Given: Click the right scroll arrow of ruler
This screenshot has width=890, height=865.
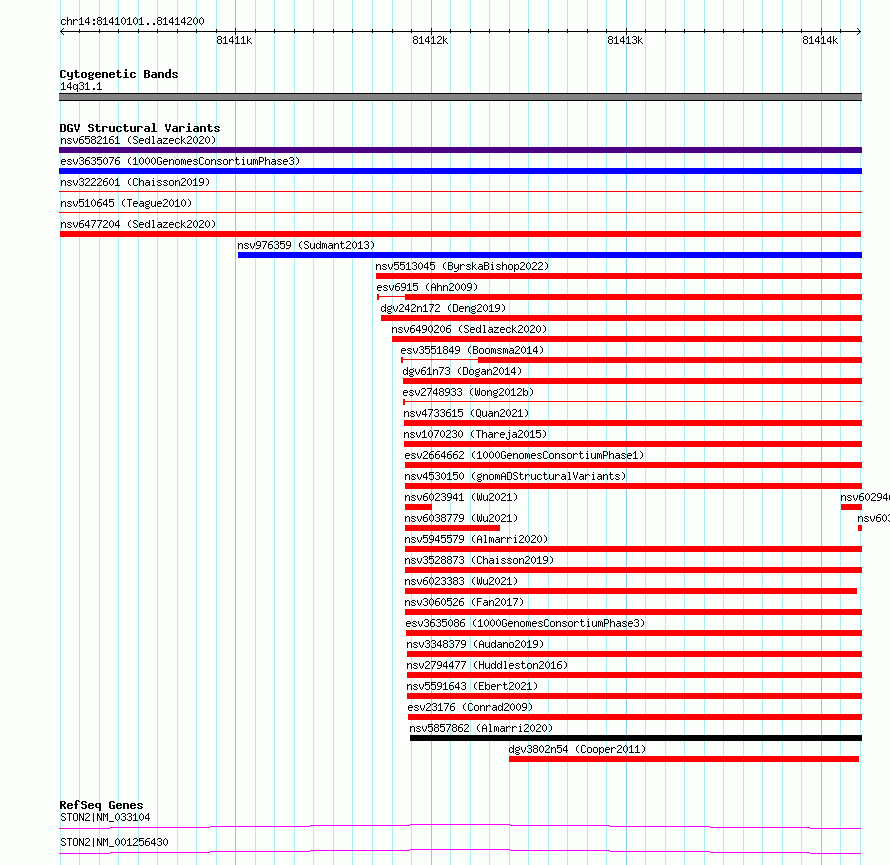Looking at the screenshot, I should coord(859,31).
